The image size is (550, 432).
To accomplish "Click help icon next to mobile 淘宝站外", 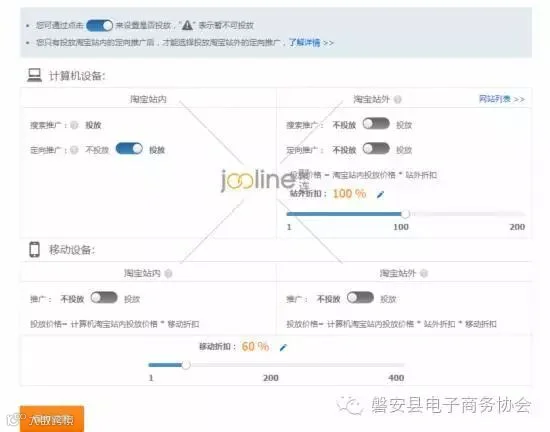I will point(424,273).
